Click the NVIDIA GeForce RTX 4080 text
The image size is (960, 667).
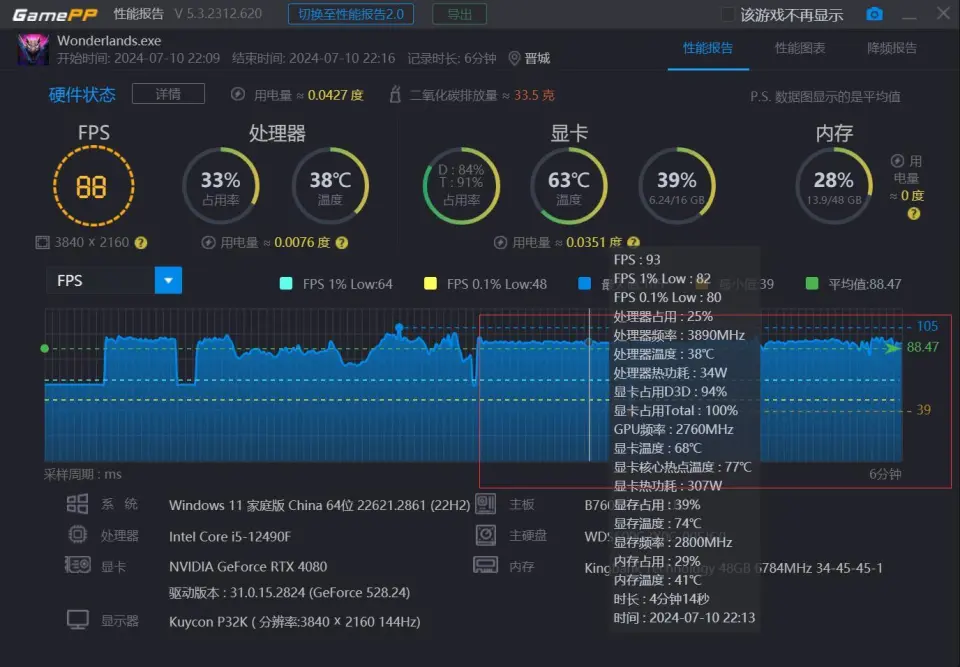(248, 567)
